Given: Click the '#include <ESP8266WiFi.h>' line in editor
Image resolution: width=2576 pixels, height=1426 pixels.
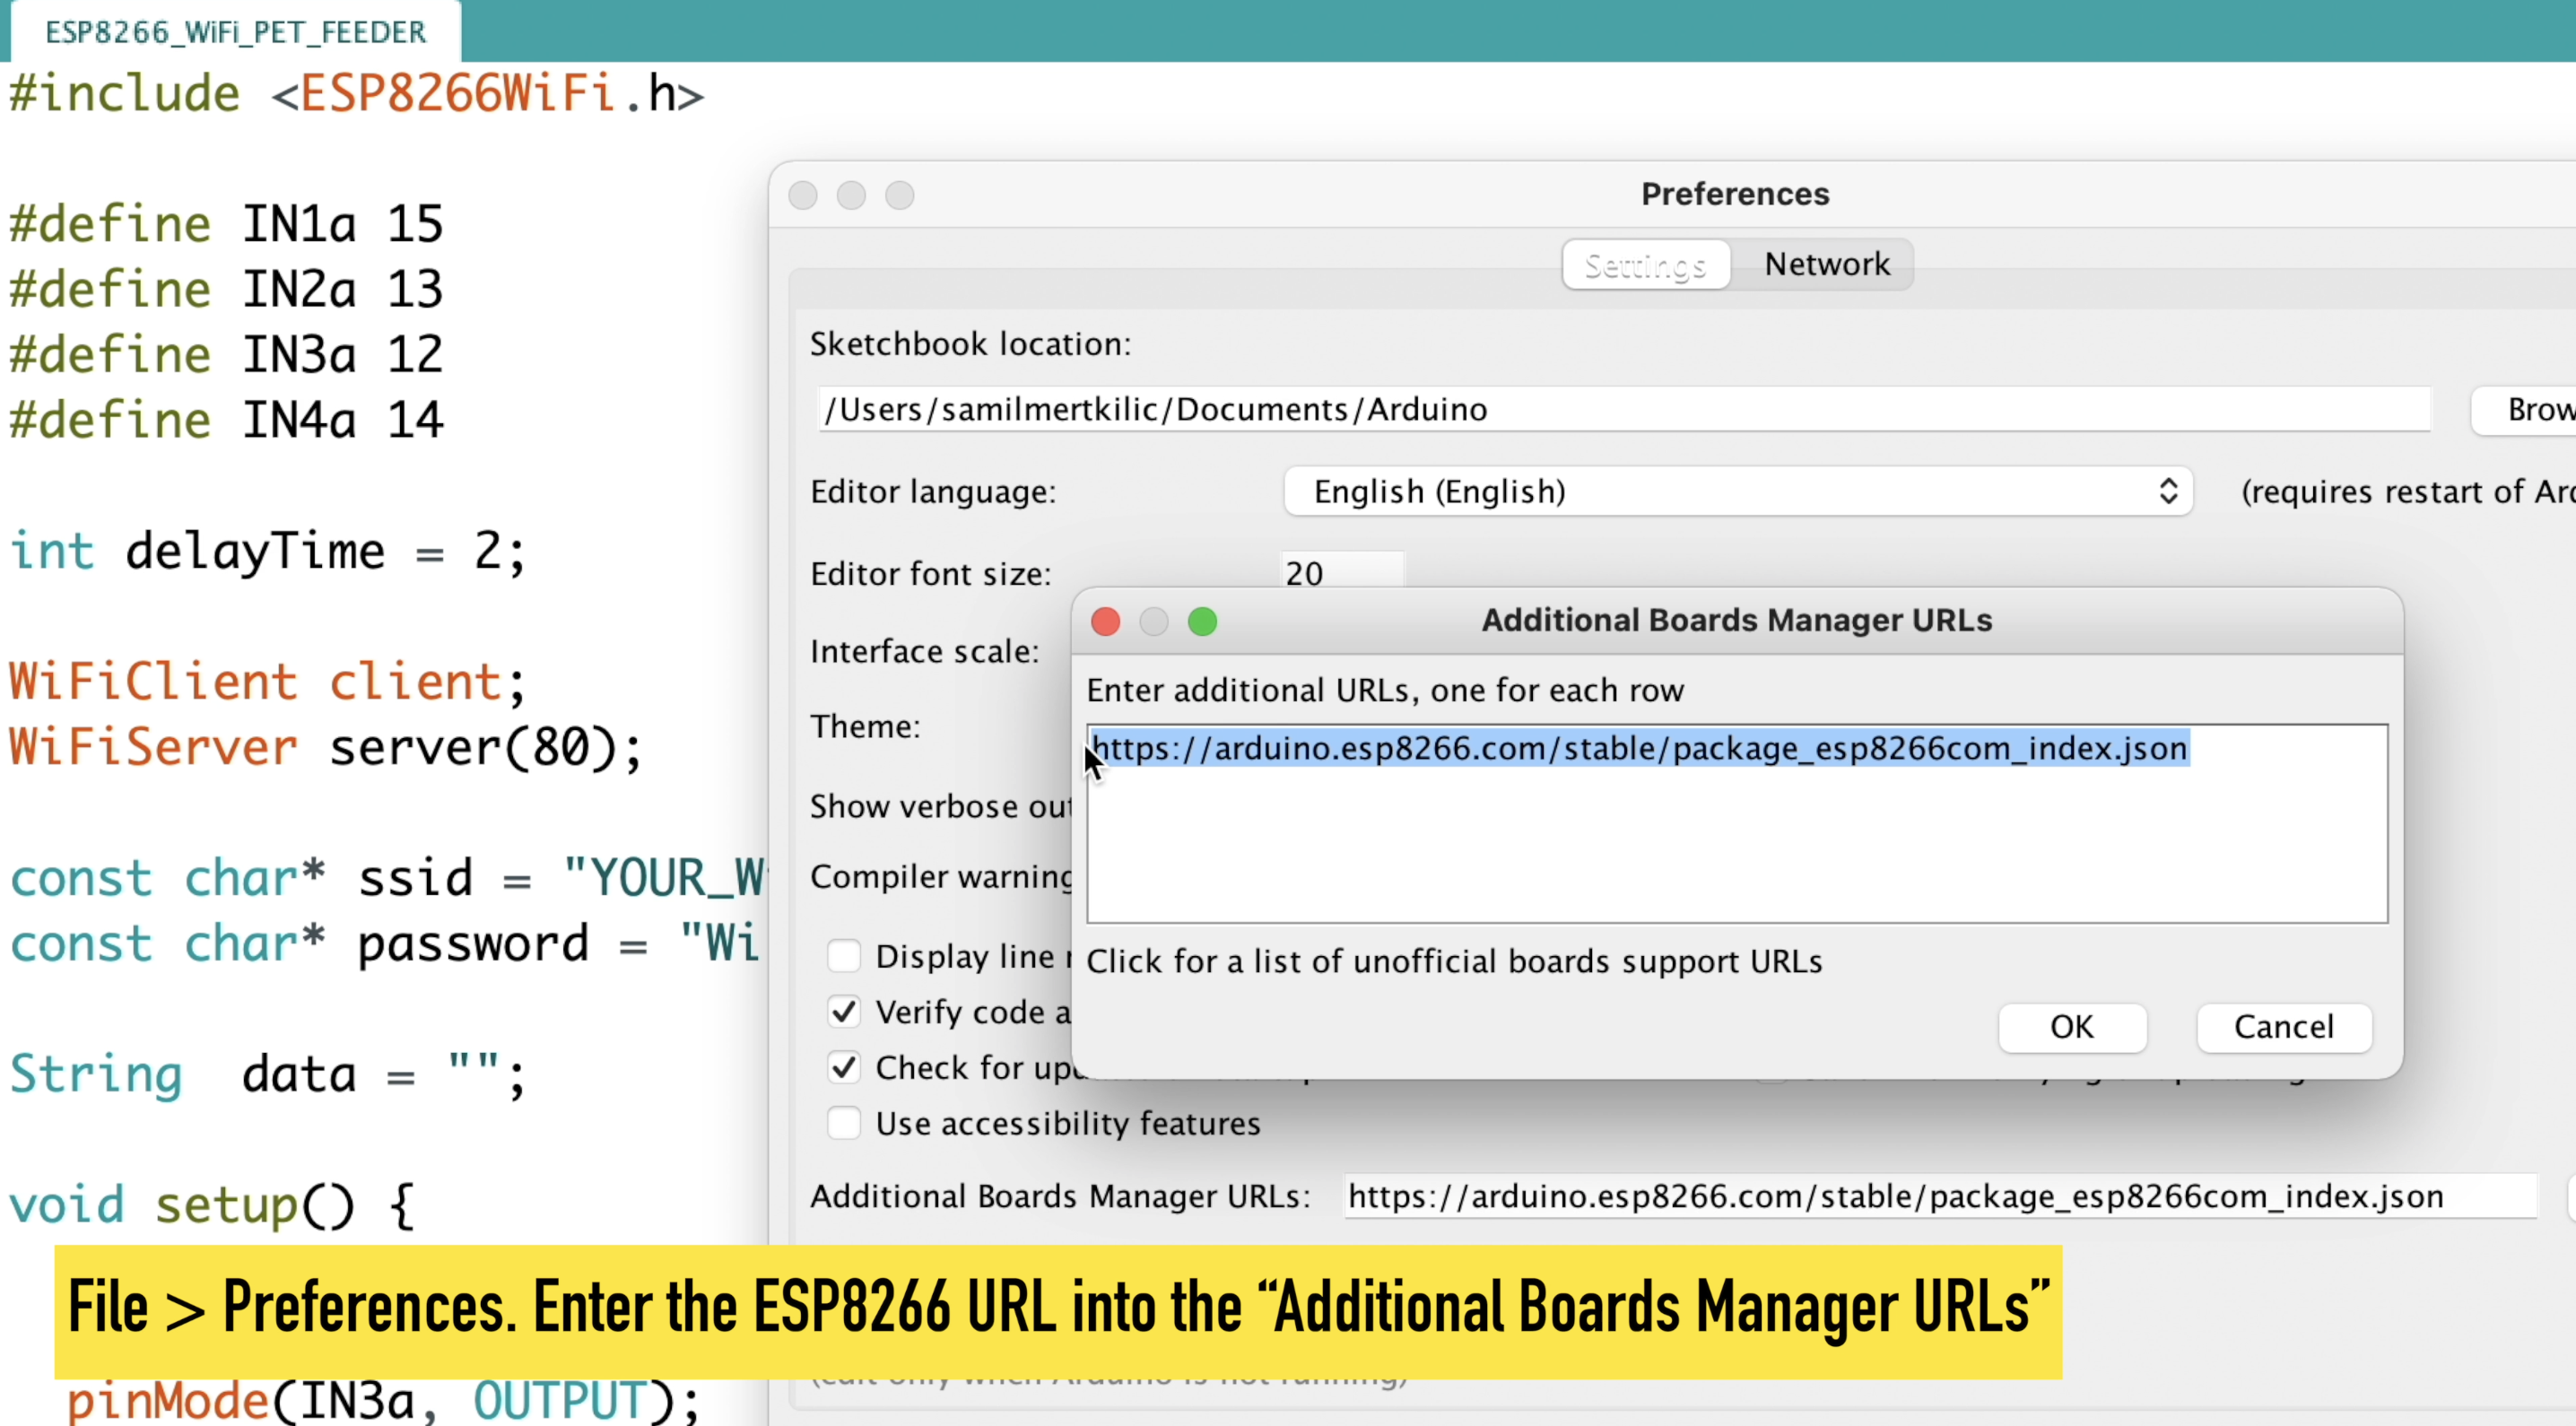Looking at the screenshot, I should pyautogui.click(x=356, y=94).
